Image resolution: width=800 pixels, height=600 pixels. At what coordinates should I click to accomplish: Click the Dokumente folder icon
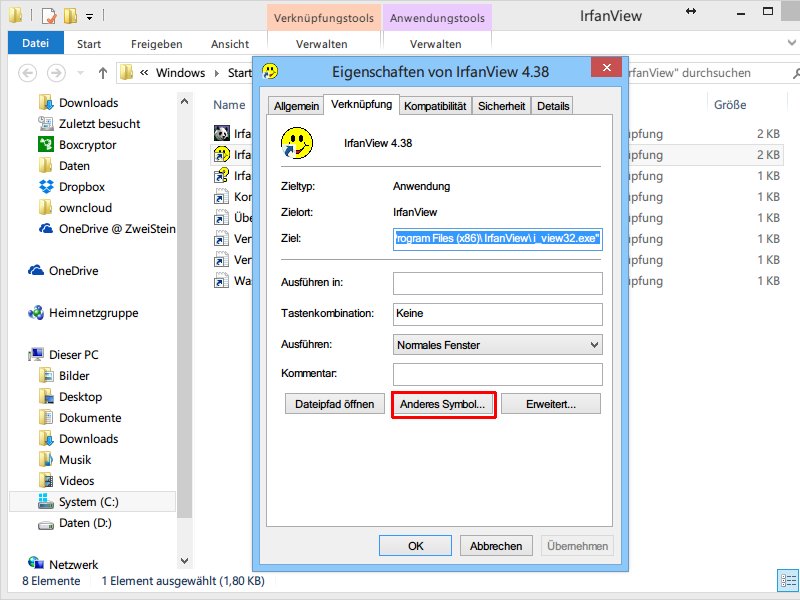[x=46, y=417]
